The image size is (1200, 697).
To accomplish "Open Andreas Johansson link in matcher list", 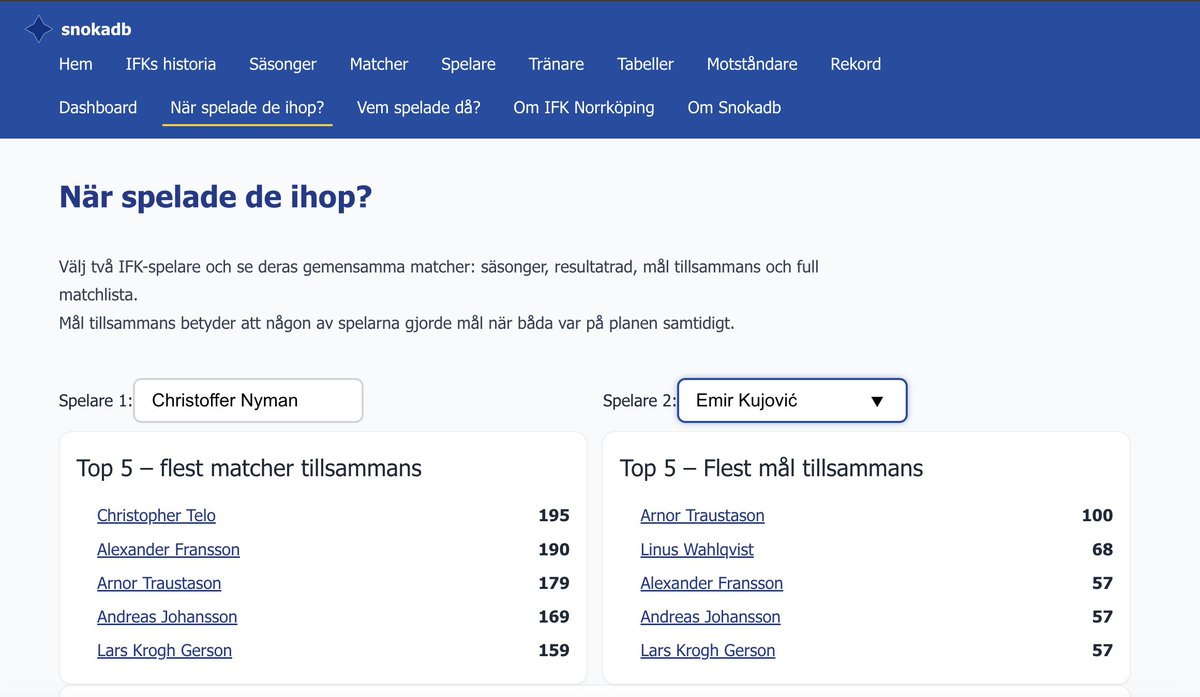I will click(167, 617).
